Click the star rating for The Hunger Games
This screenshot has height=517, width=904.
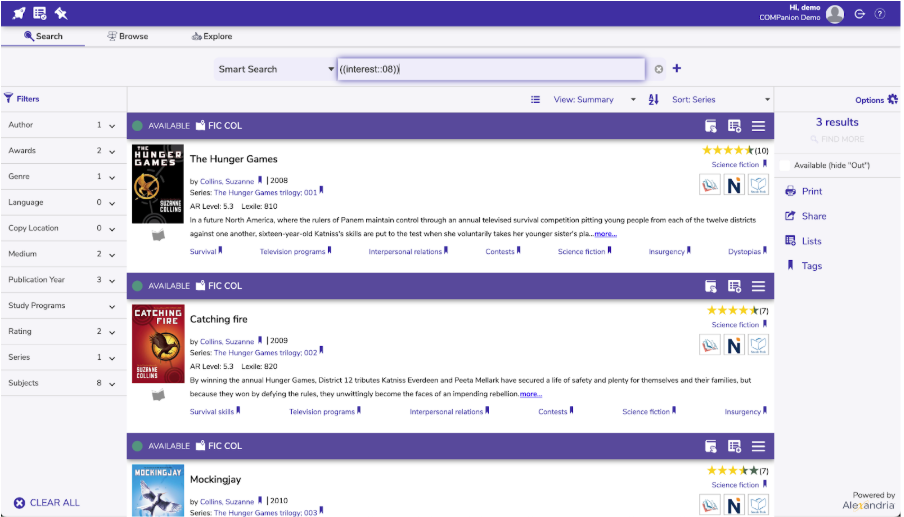(728, 150)
